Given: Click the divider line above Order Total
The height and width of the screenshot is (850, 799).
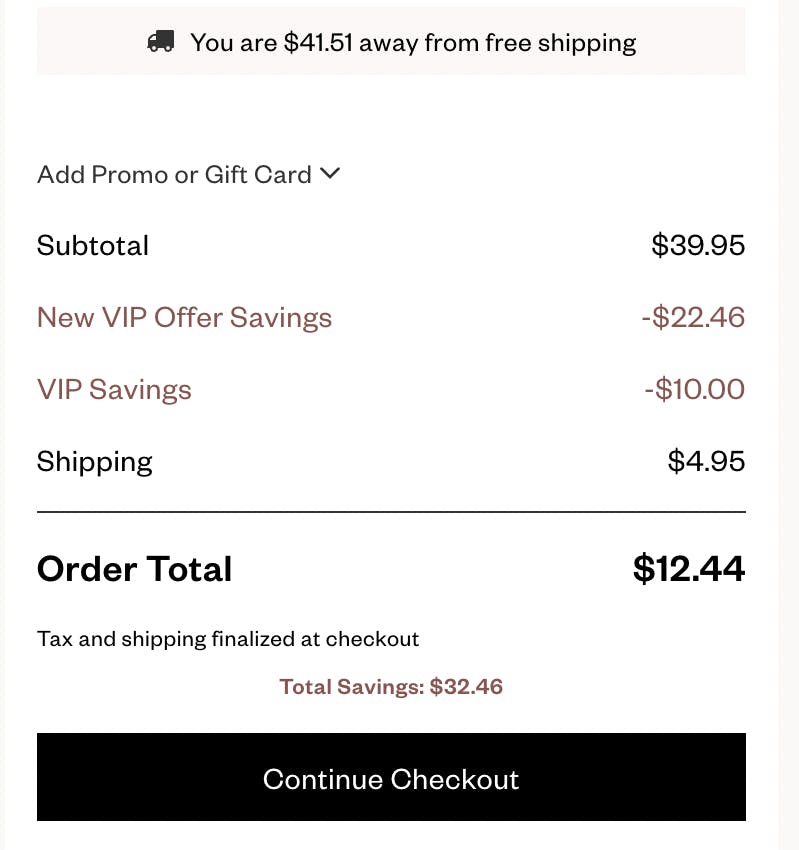Looking at the screenshot, I should pos(391,512).
